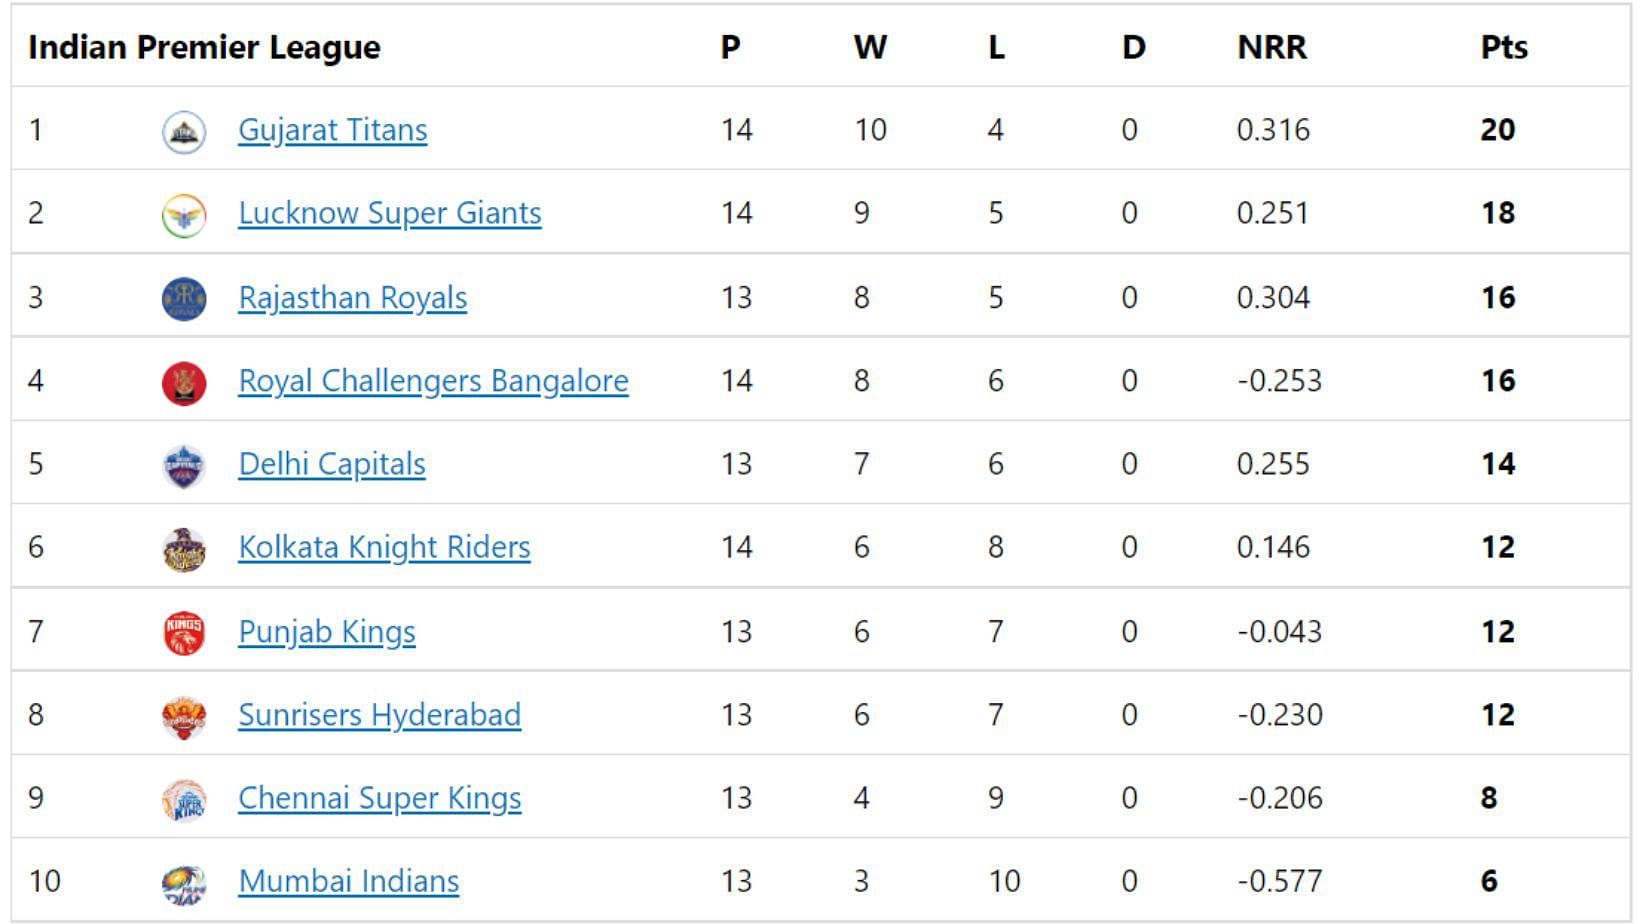Click the Chennai Super Kings logo
The width and height of the screenshot is (1640, 924).
click(x=184, y=800)
